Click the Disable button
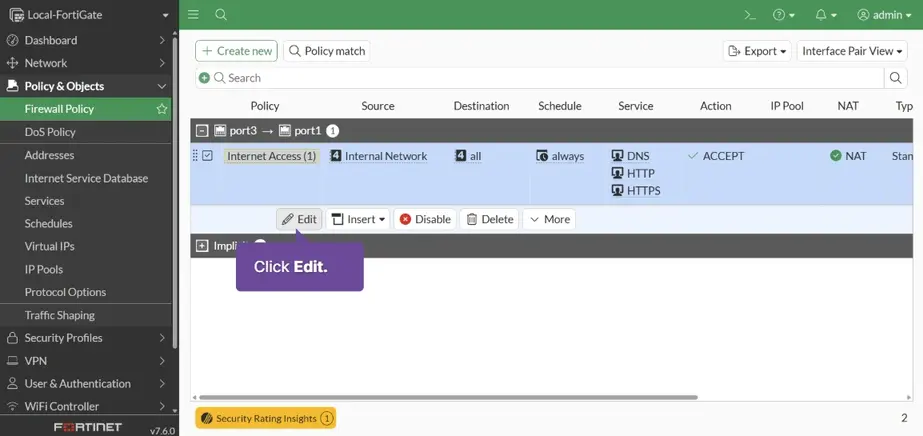The width and height of the screenshot is (923, 436). 425,219
